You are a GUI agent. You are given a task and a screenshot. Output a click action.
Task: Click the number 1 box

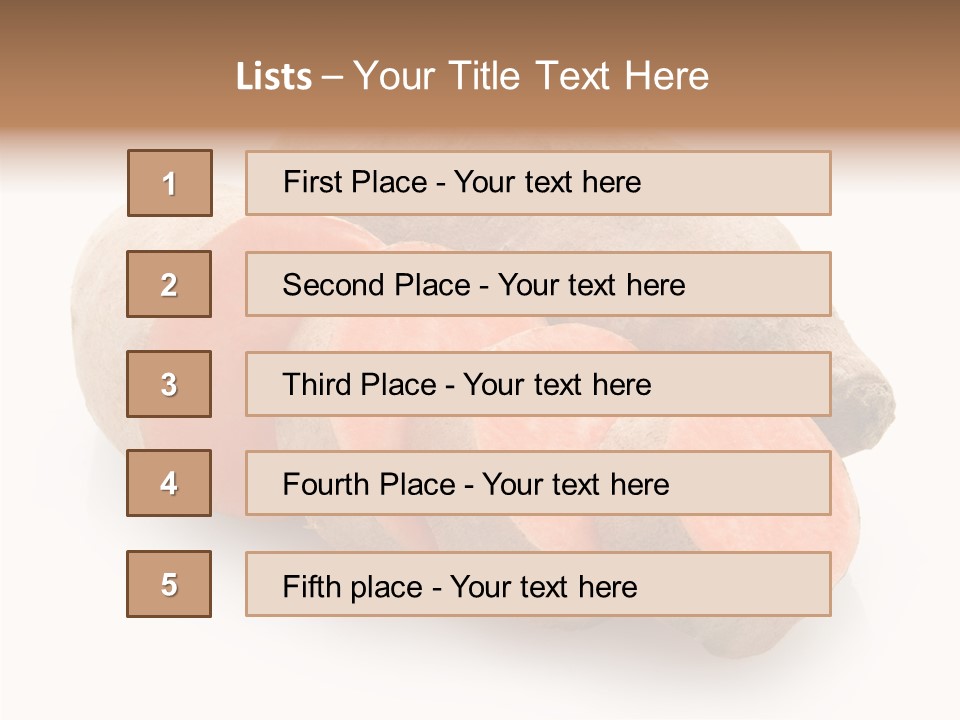[169, 183]
